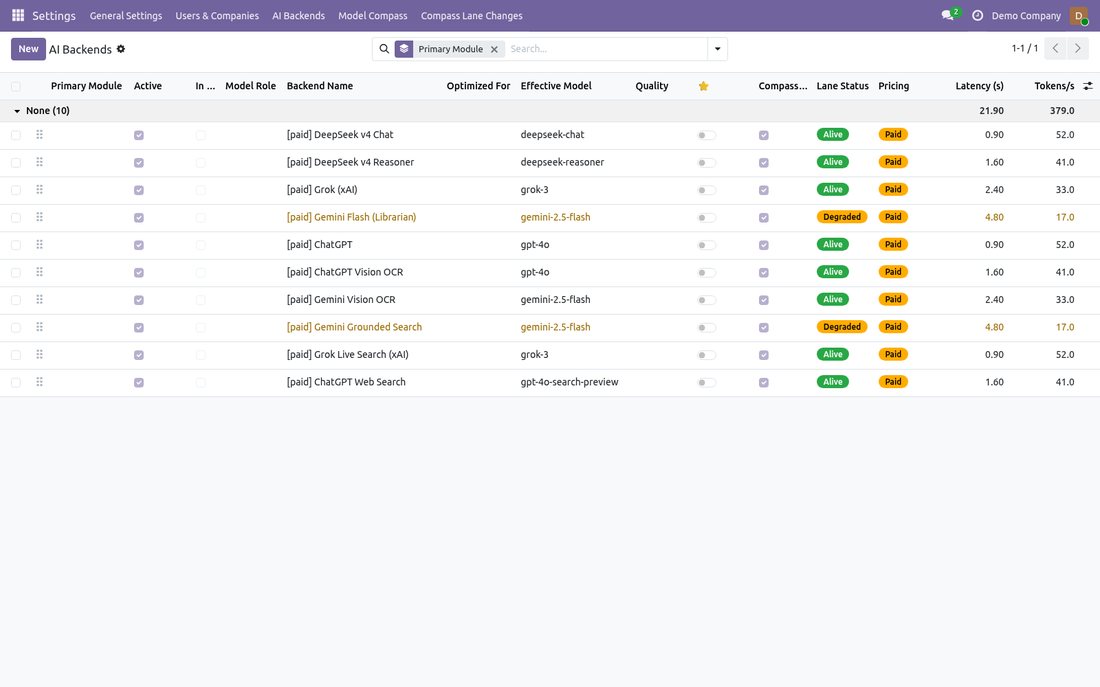
Task: Click the favorite star column header
Action: tap(704, 86)
